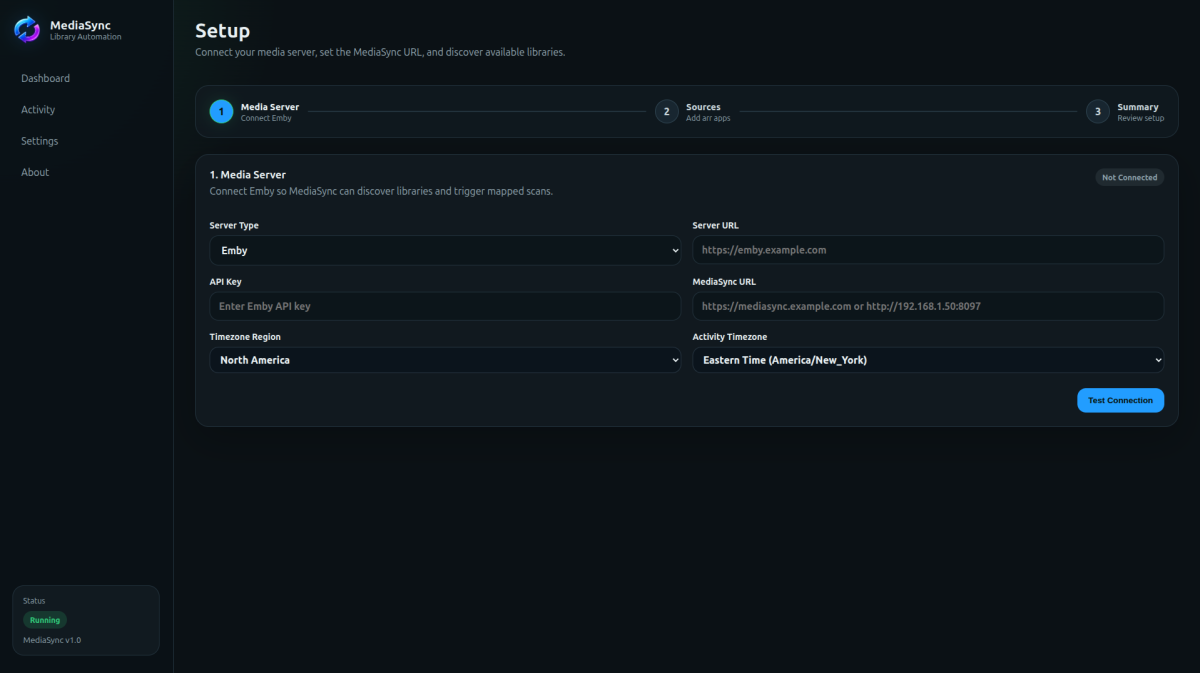Click the 'MediaSync URL' field label
Image resolution: width=1200 pixels, height=673 pixels.
coord(724,282)
